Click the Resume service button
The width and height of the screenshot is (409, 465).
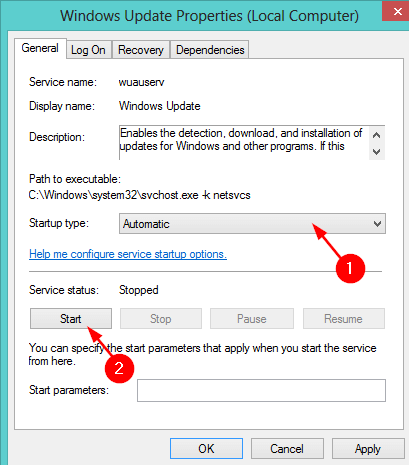(x=344, y=319)
